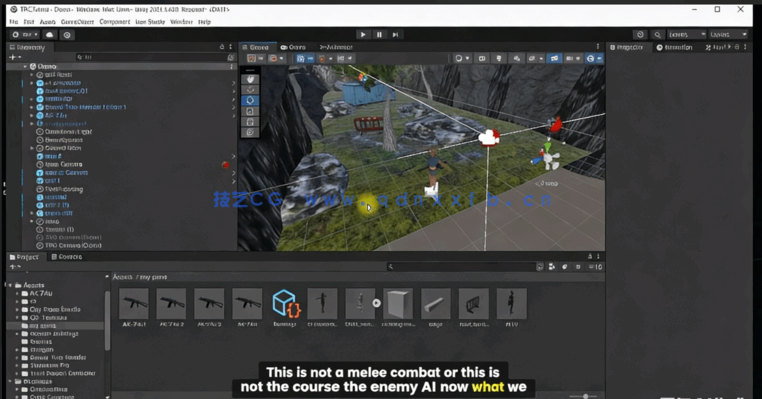Toggle the scene audio button

[516, 58]
